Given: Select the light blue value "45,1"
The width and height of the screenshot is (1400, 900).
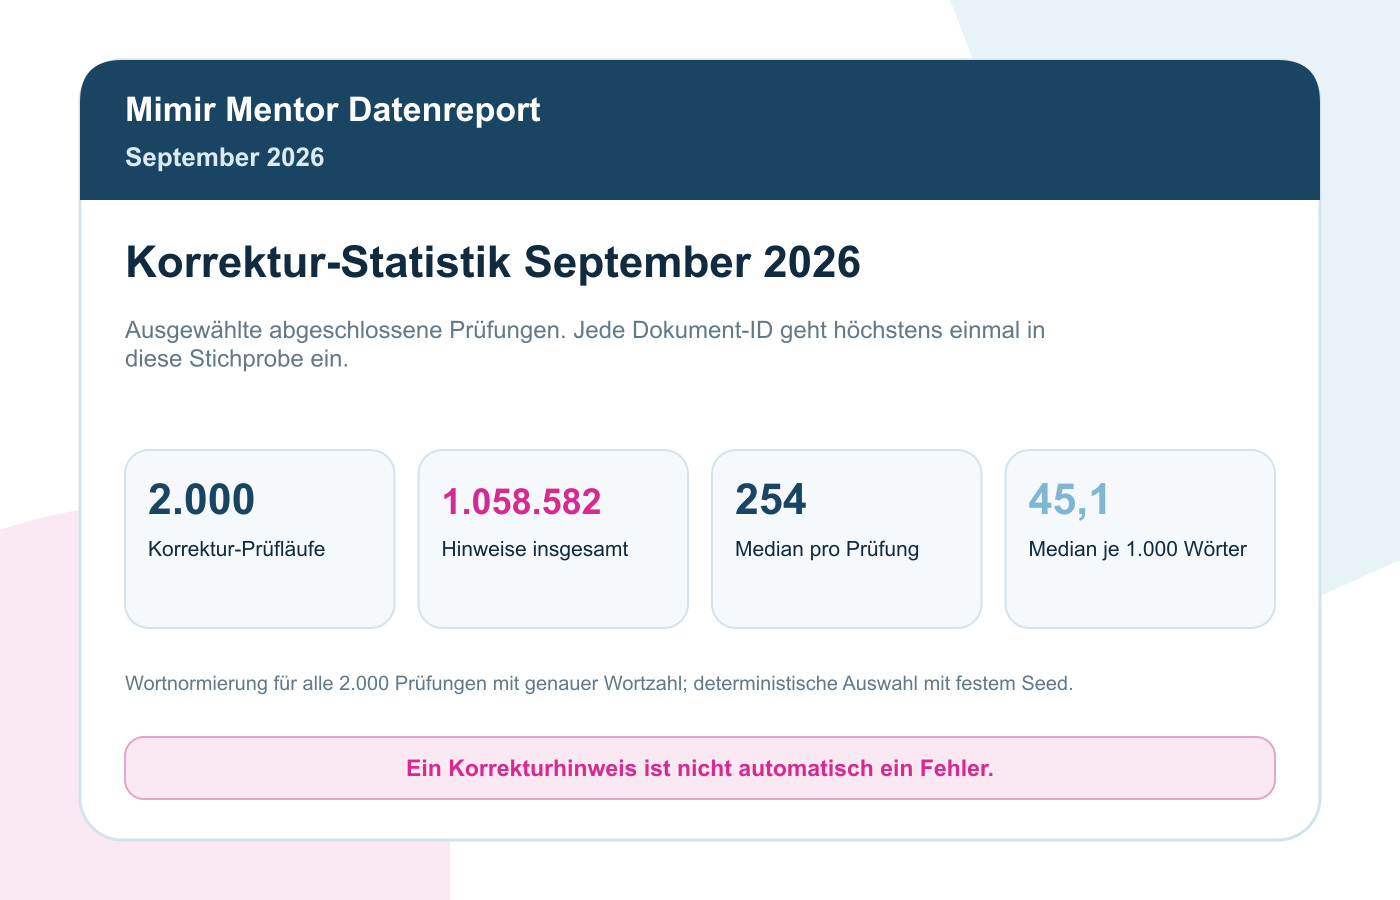Looking at the screenshot, I should tap(1069, 500).
